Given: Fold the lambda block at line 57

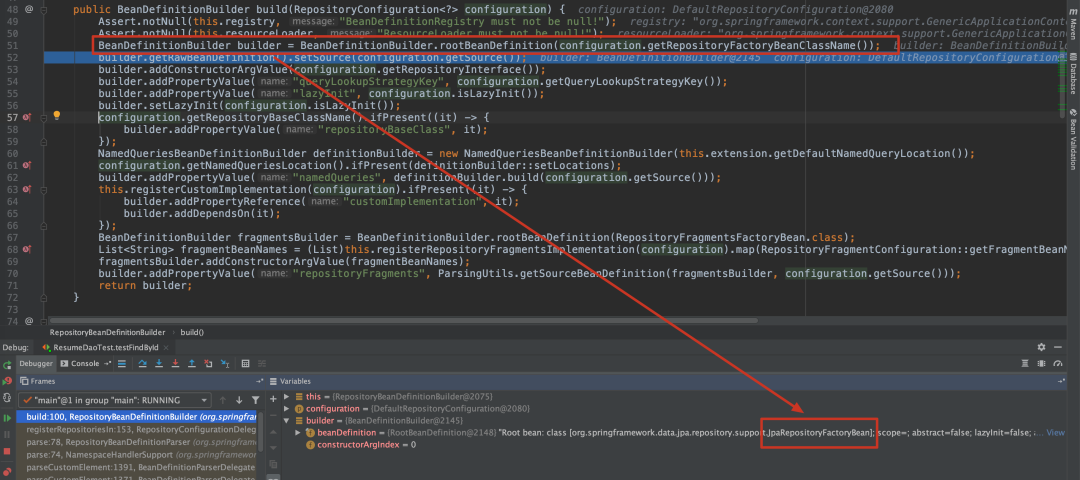Looking at the screenshot, I should (43, 118).
